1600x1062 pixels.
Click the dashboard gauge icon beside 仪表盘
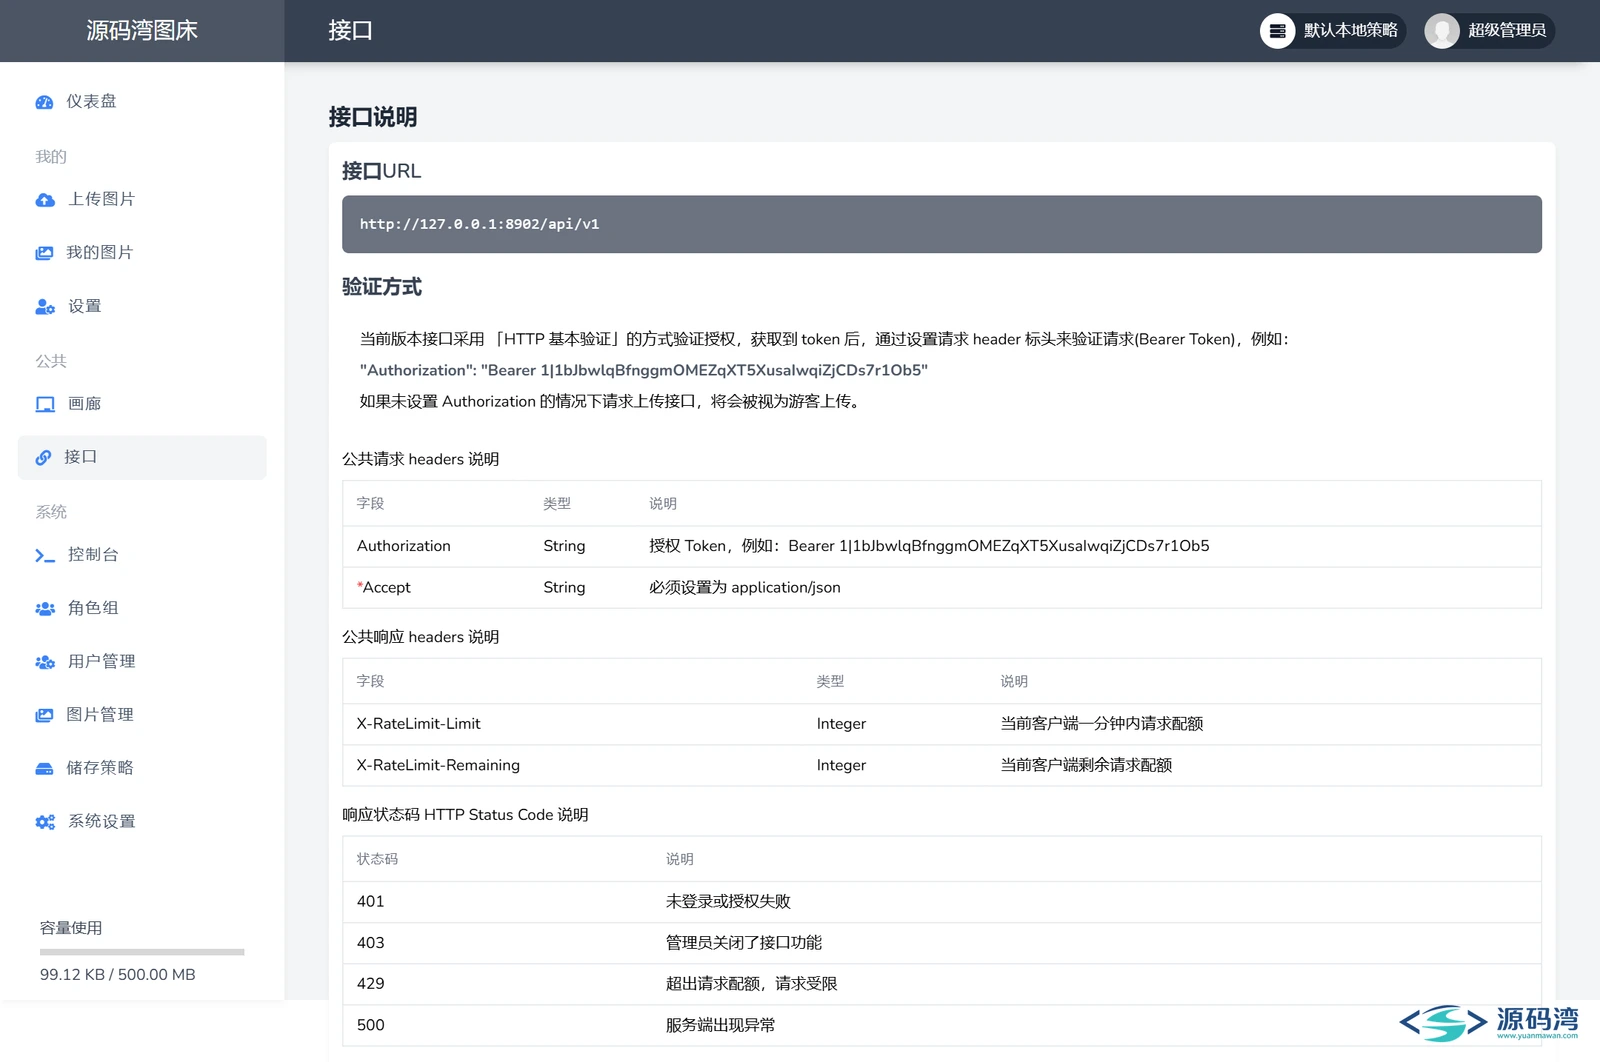click(x=44, y=102)
